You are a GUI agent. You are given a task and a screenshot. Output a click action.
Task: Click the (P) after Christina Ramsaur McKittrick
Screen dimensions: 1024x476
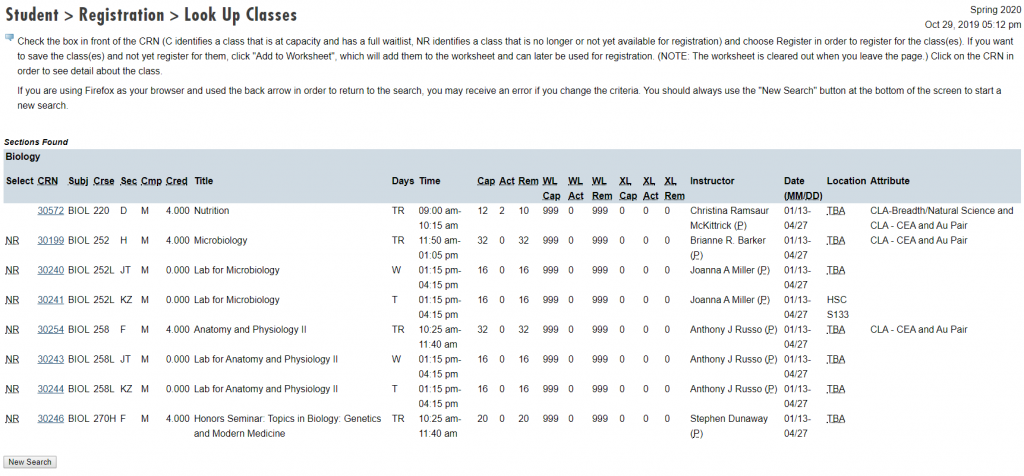tap(740, 226)
